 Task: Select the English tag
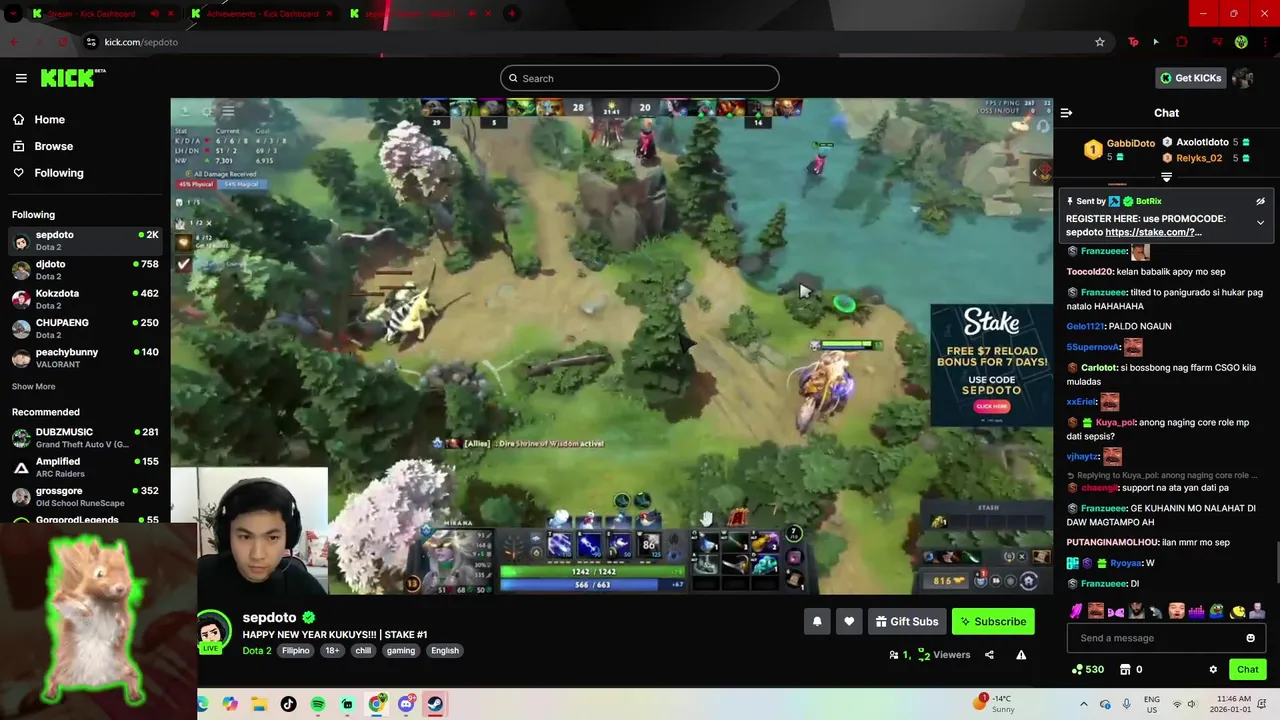(445, 650)
